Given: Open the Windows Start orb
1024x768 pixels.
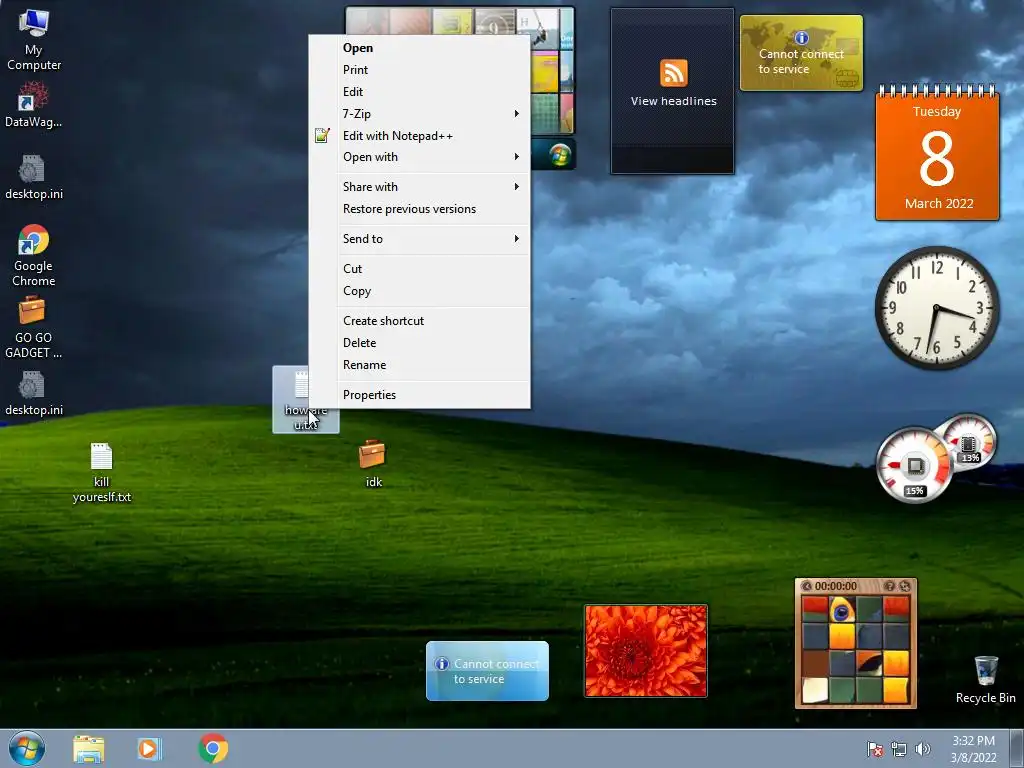Looking at the screenshot, I should tap(27, 748).
